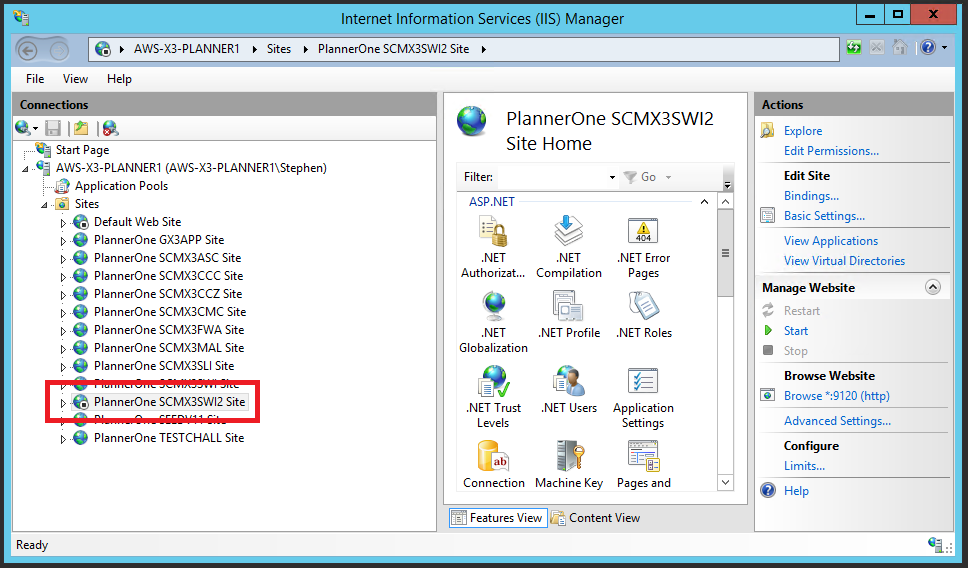This screenshot has height=568, width=968.
Task: Expand the PlannerOne SCMX3ASC Site node
Action: 63,258
